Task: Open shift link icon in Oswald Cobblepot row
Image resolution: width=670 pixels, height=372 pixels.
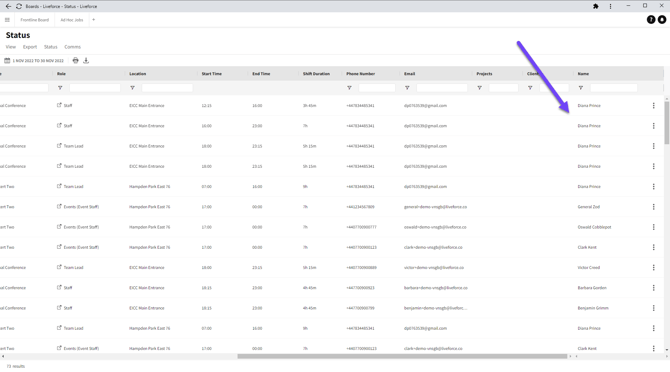Action: coord(59,227)
